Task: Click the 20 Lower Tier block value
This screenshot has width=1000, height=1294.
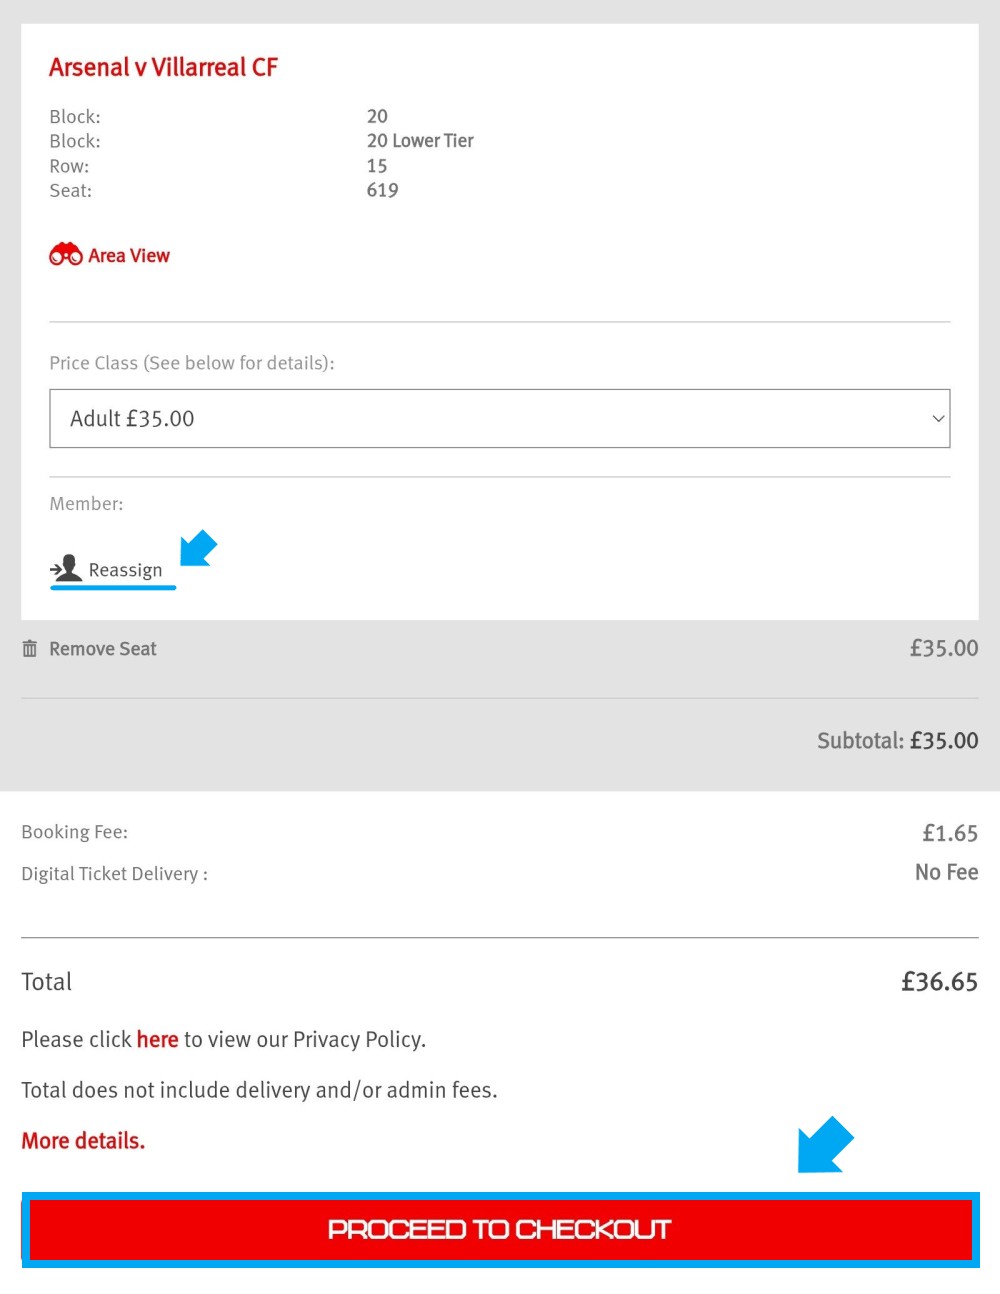Action: [x=420, y=141]
